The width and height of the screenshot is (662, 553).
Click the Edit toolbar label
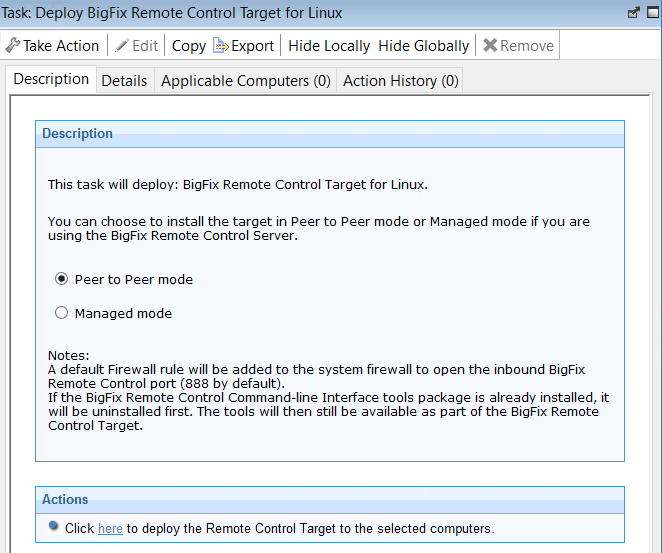click(145, 46)
